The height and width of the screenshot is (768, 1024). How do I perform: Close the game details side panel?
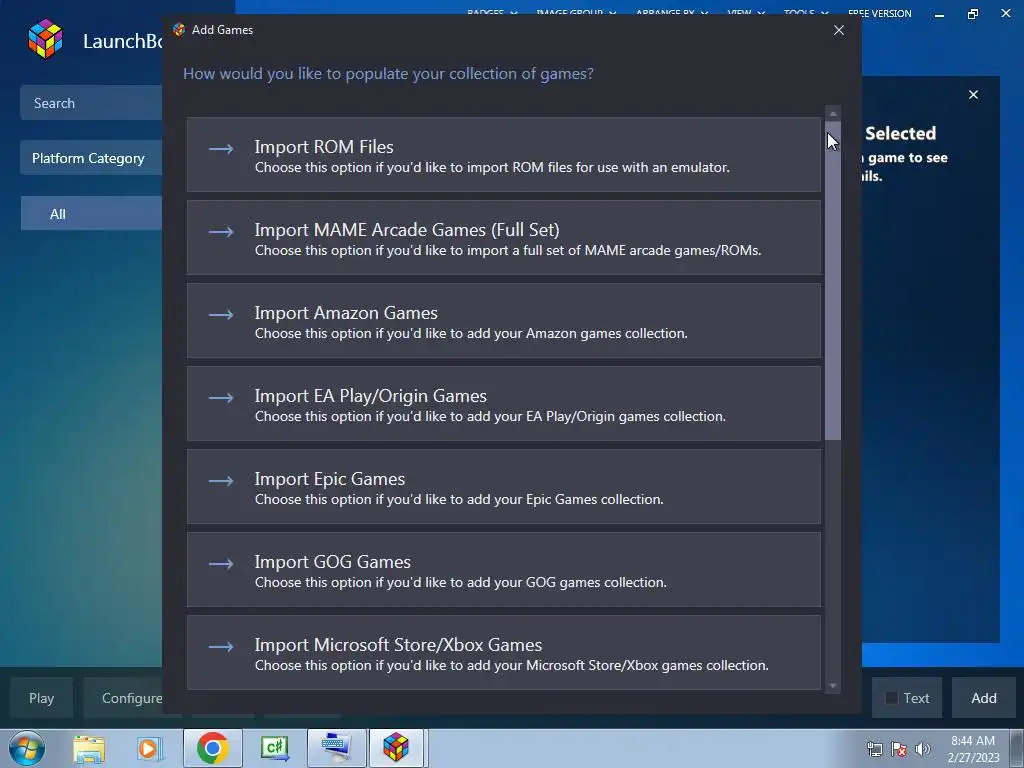(x=973, y=95)
